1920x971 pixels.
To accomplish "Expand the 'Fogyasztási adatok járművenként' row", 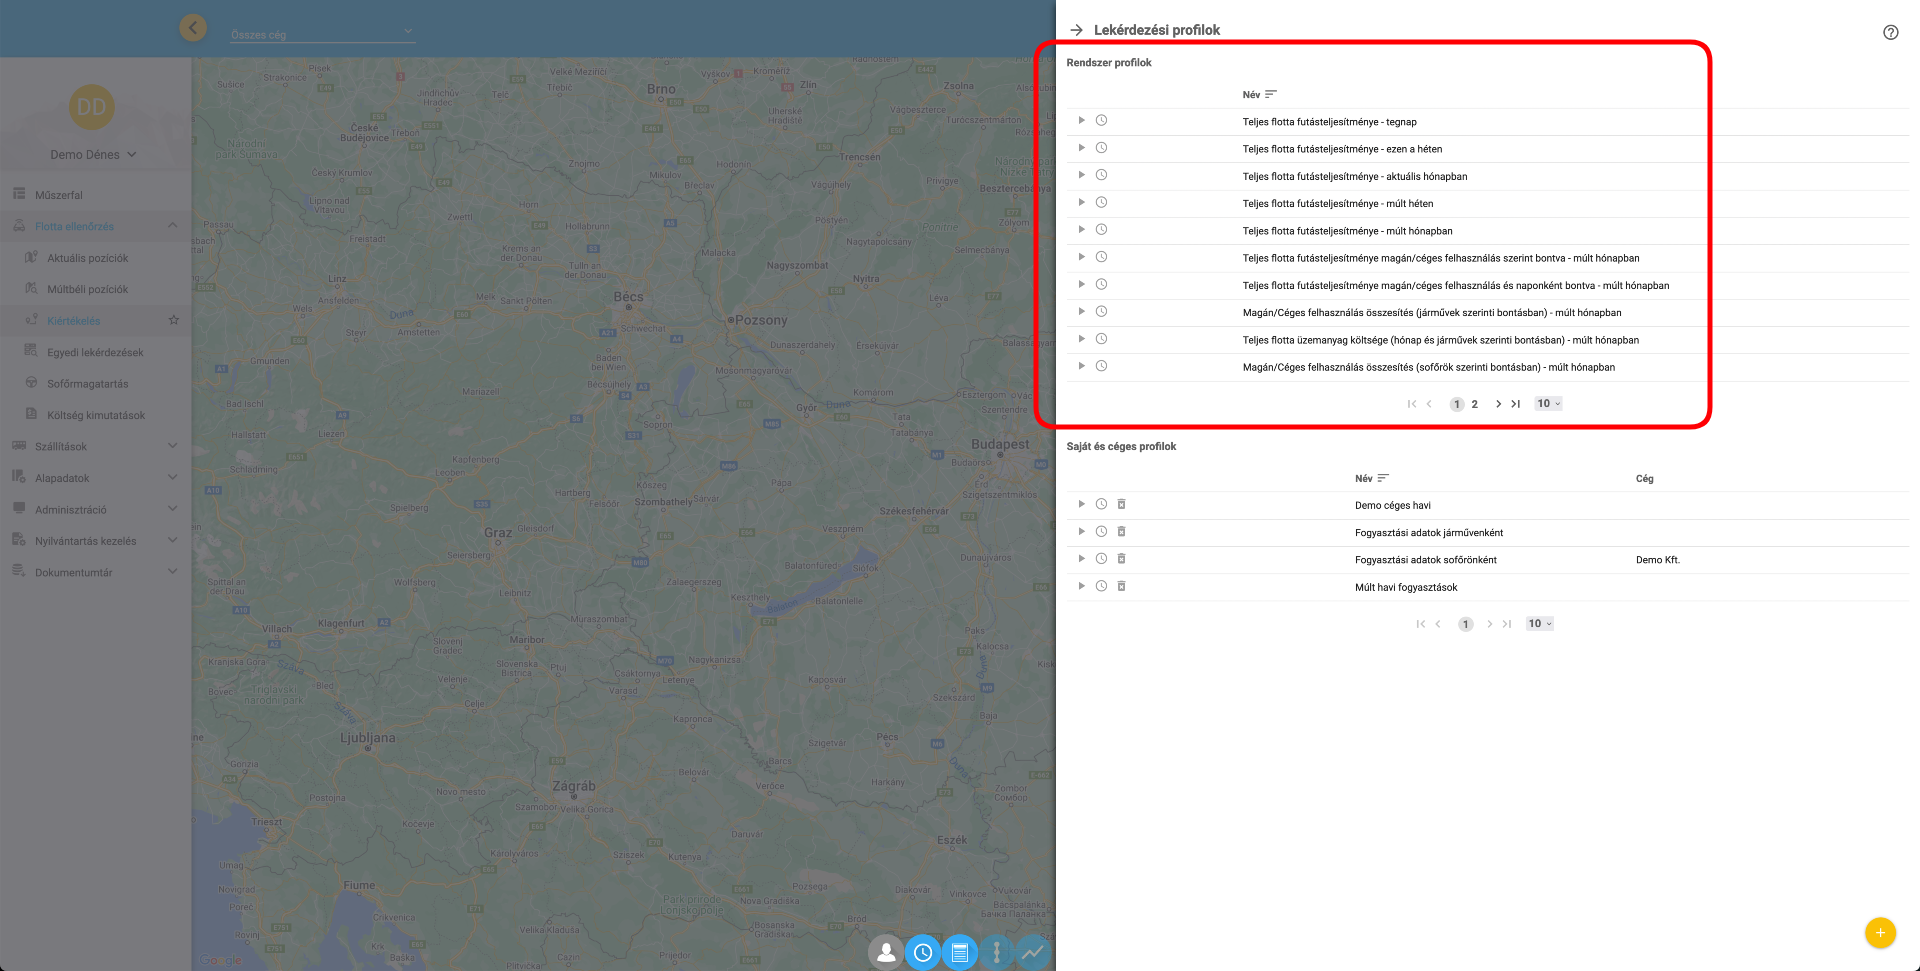I will tap(1081, 532).
